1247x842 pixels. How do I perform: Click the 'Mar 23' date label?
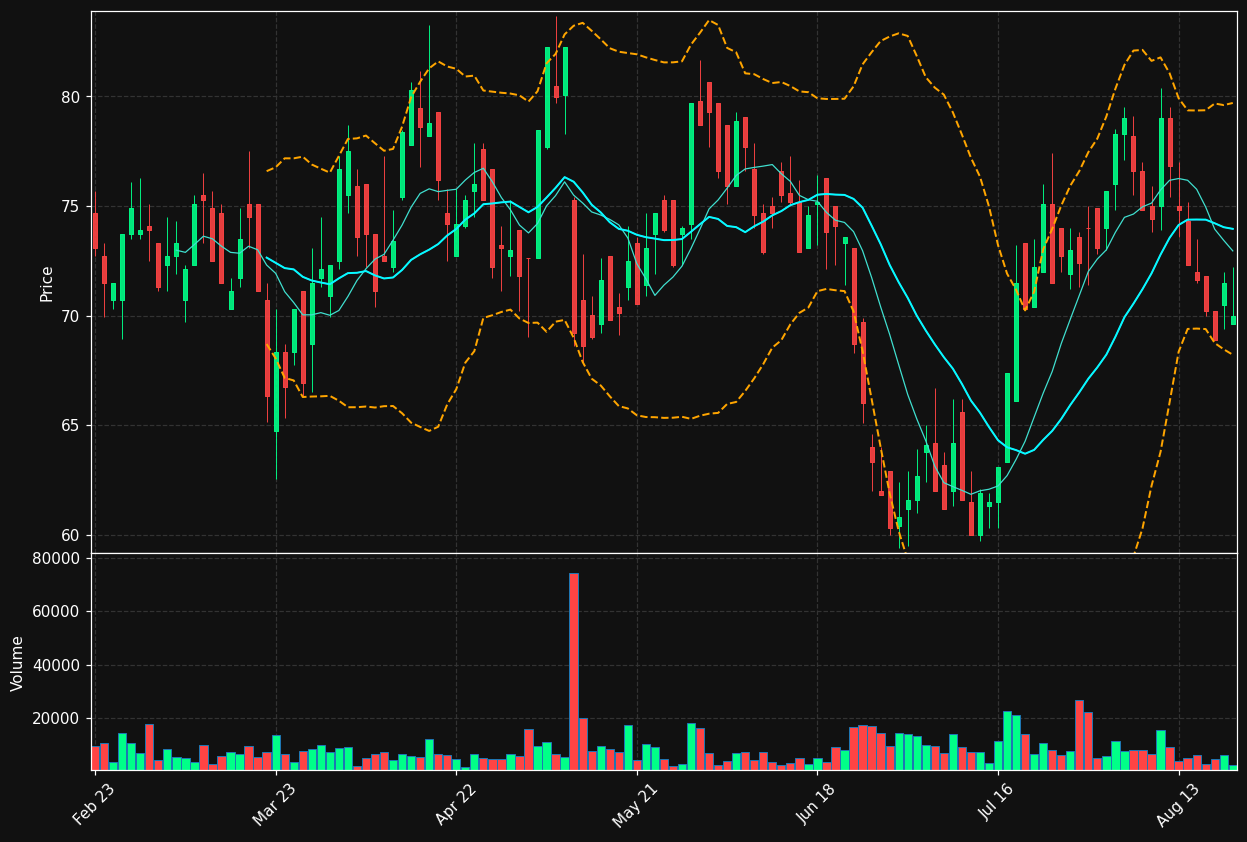pyautogui.click(x=274, y=807)
